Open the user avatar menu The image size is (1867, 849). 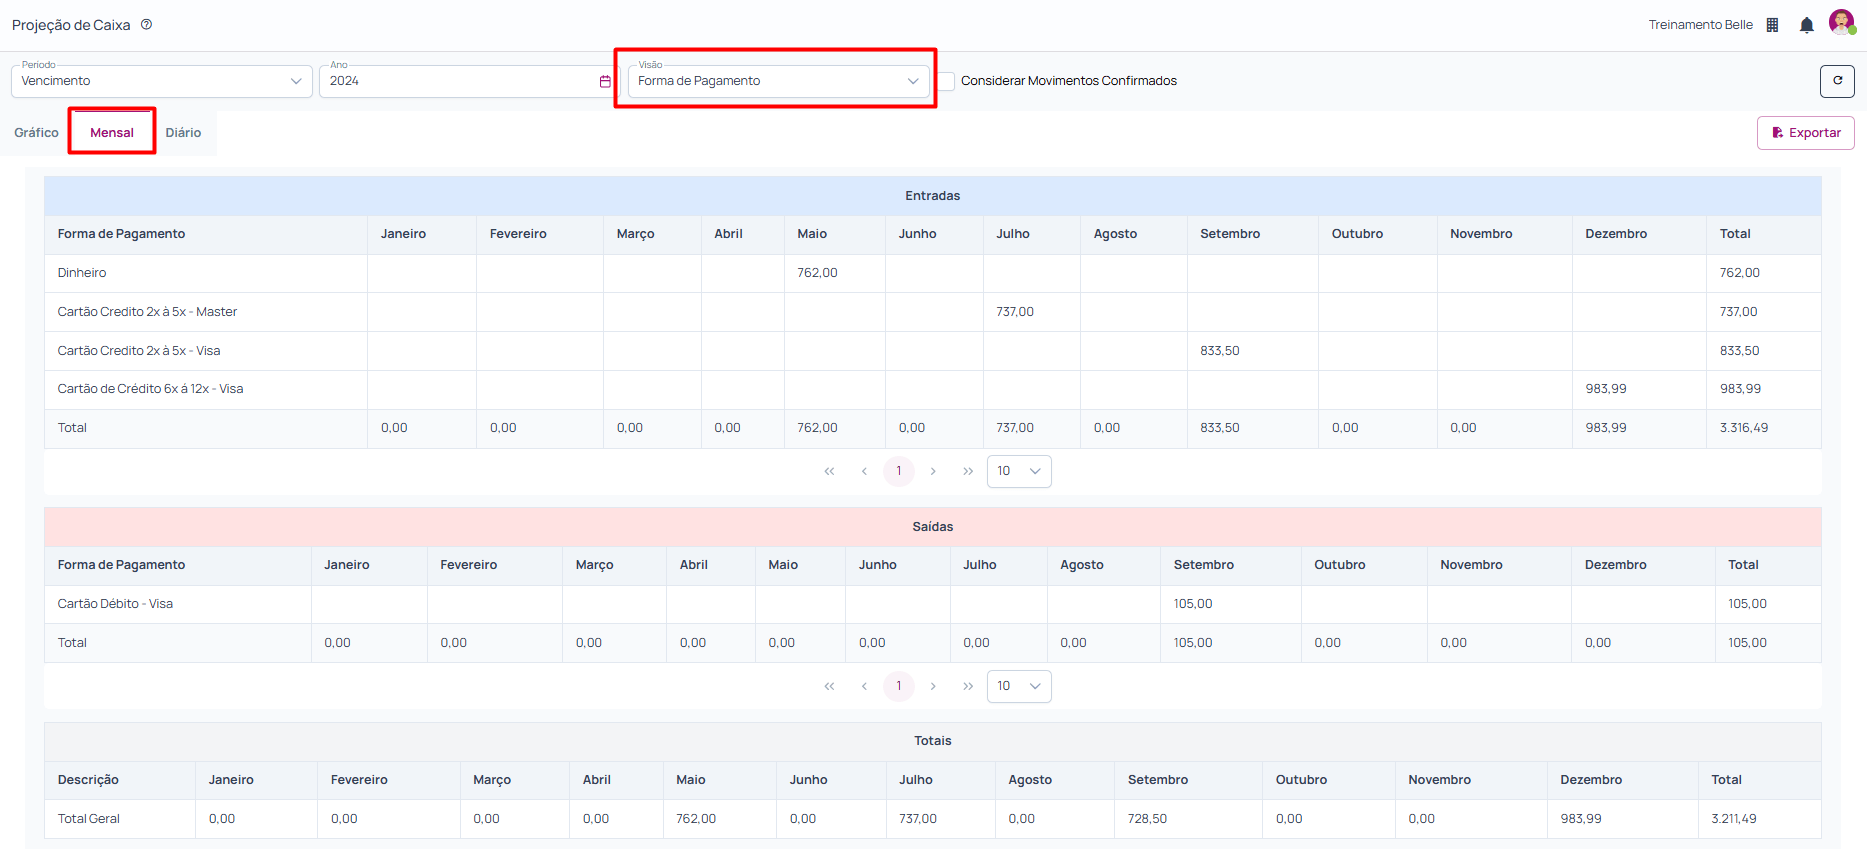(x=1841, y=22)
